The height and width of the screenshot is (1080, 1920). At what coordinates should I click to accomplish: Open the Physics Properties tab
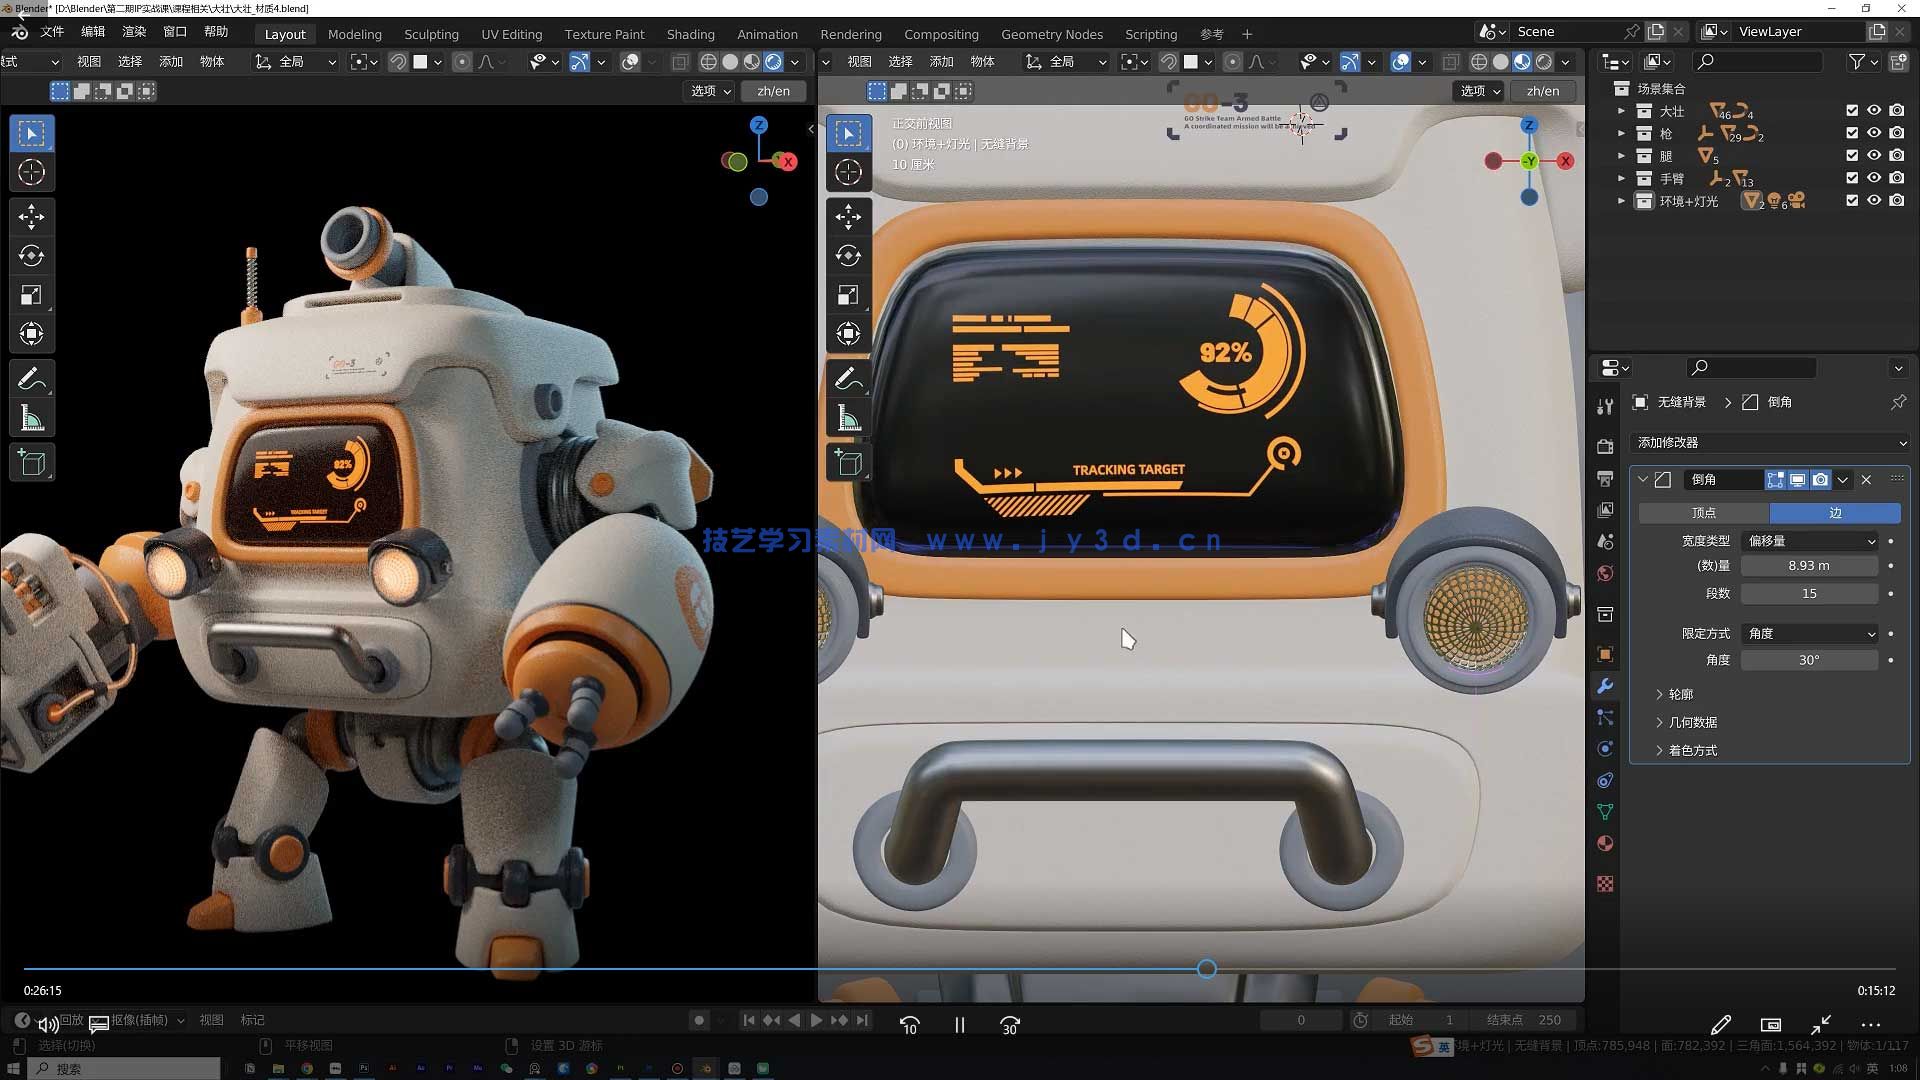point(1605,748)
